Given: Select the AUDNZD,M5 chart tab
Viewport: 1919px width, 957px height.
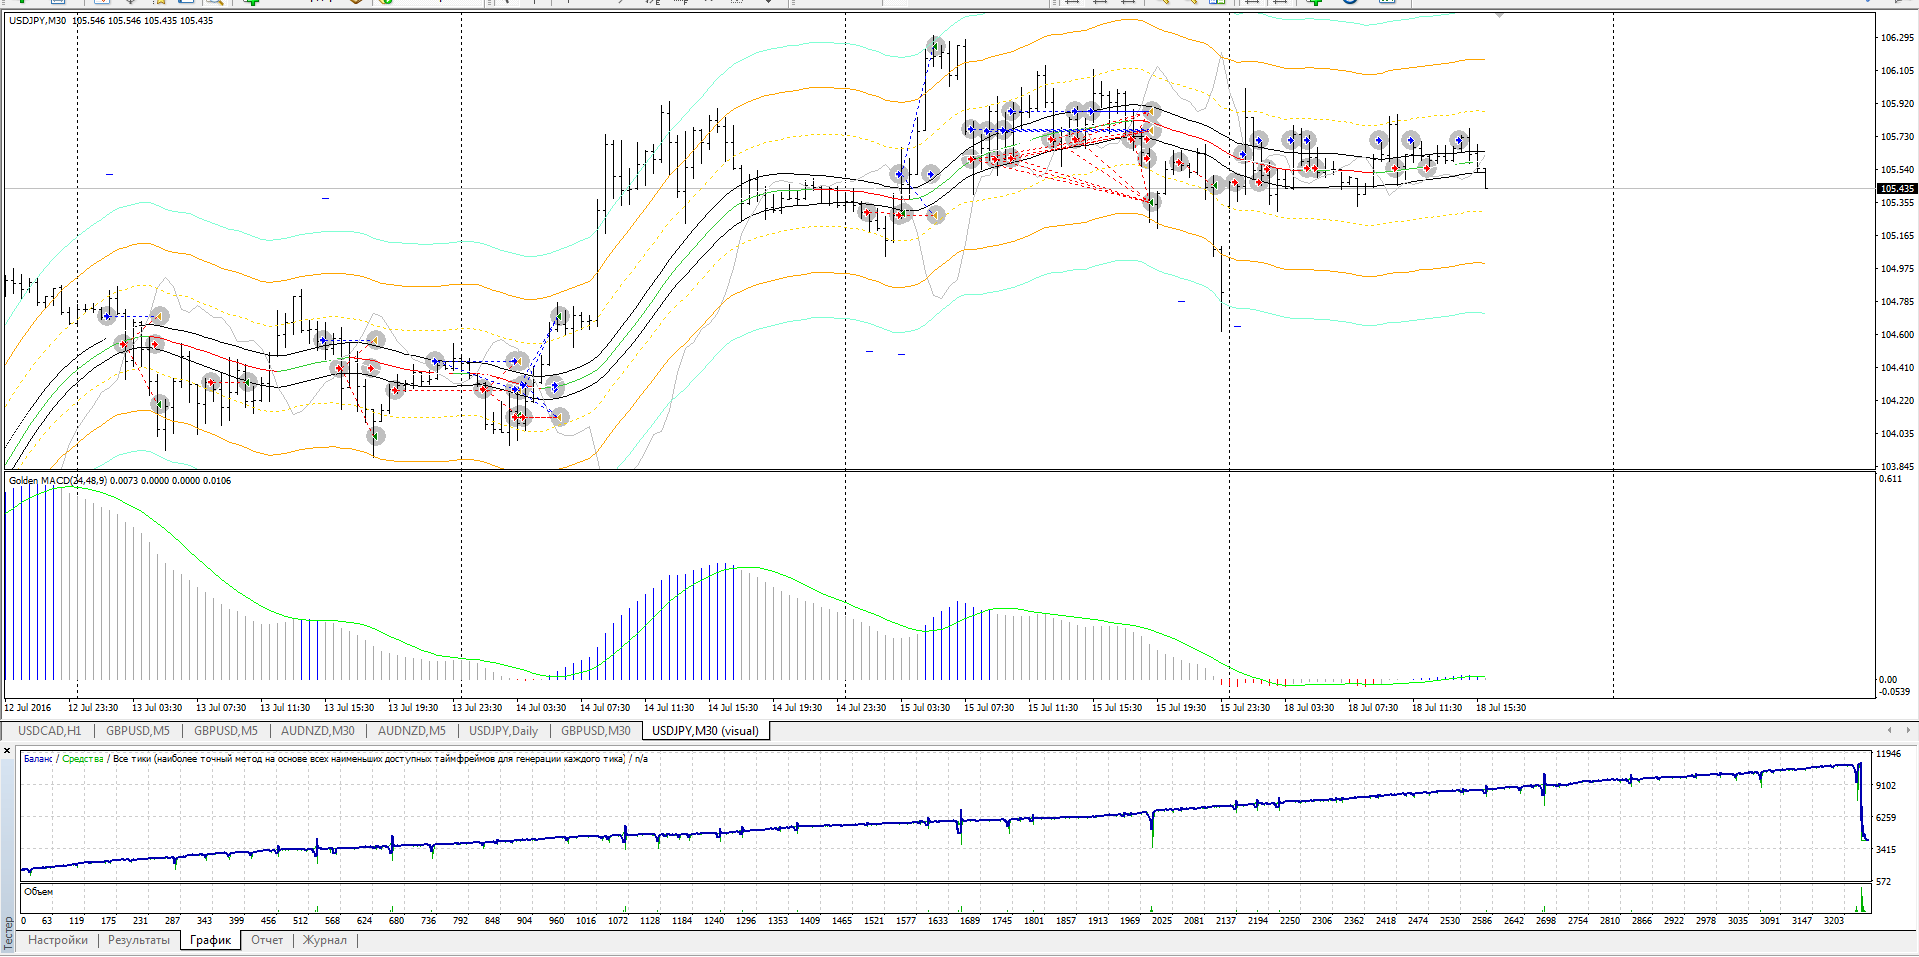Looking at the screenshot, I should point(412,731).
